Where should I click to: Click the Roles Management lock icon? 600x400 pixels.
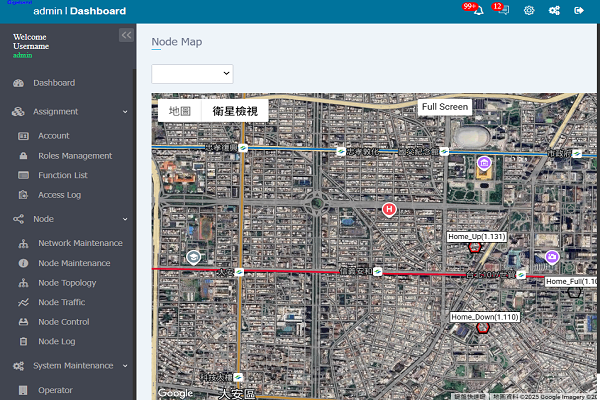point(23,156)
